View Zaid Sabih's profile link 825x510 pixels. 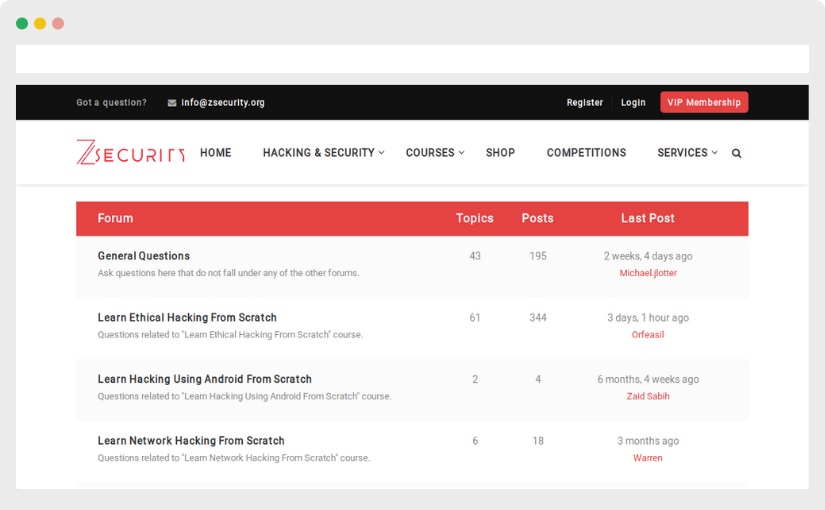point(648,396)
